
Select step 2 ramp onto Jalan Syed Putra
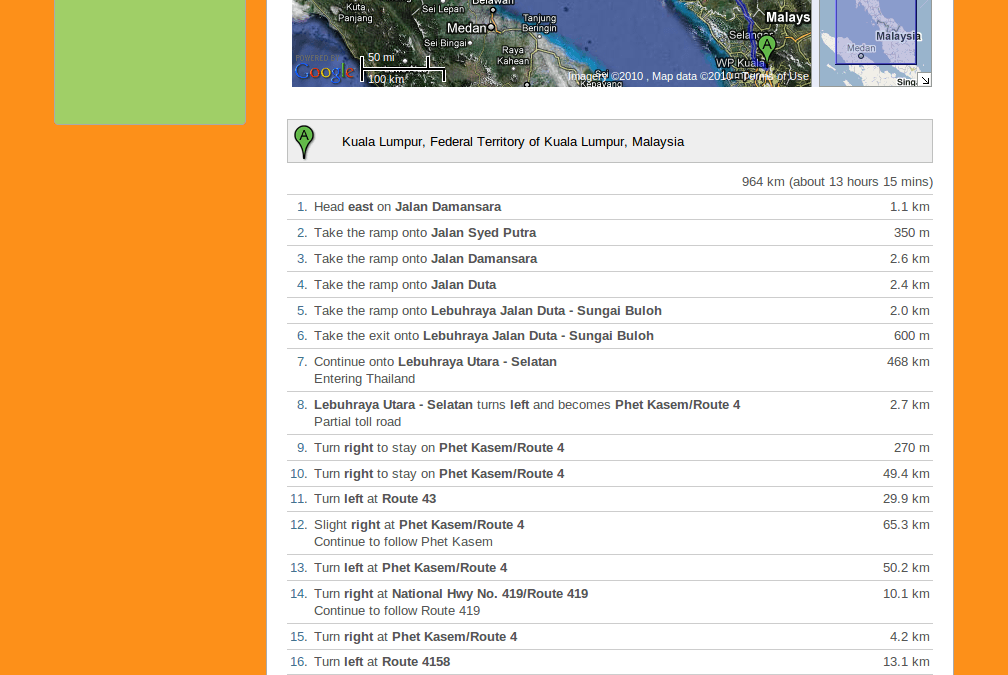(x=609, y=233)
